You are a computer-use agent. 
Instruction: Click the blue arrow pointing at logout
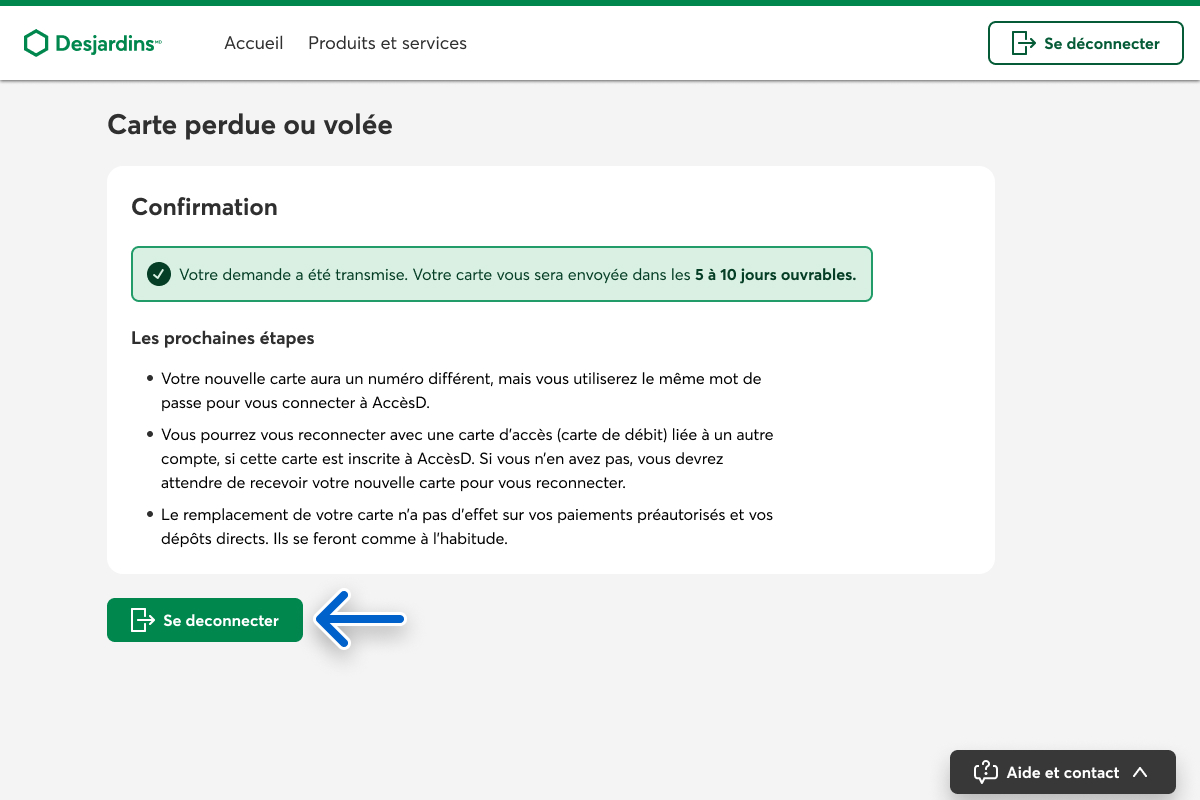(360, 620)
